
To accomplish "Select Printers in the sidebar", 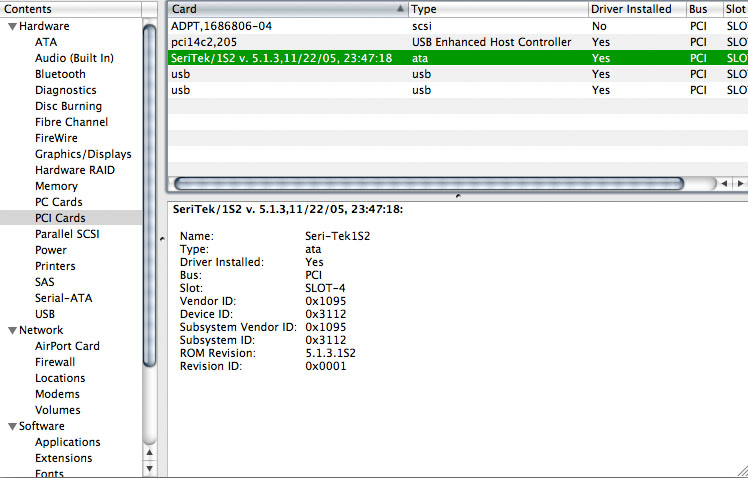I will click(x=55, y=266).
